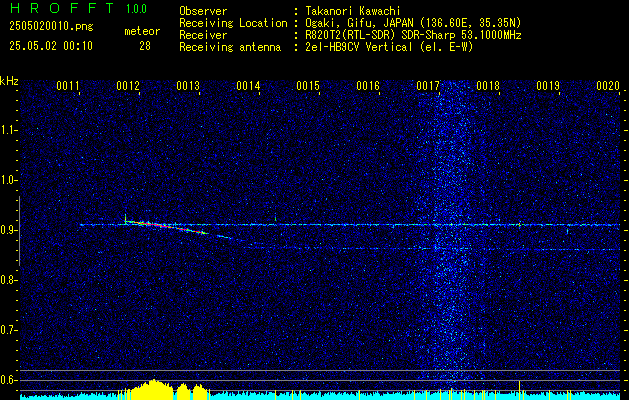This screenshot has height=400, width=629.
Task: Click the 0.8 frequency axis label
Action: point(8,280)
